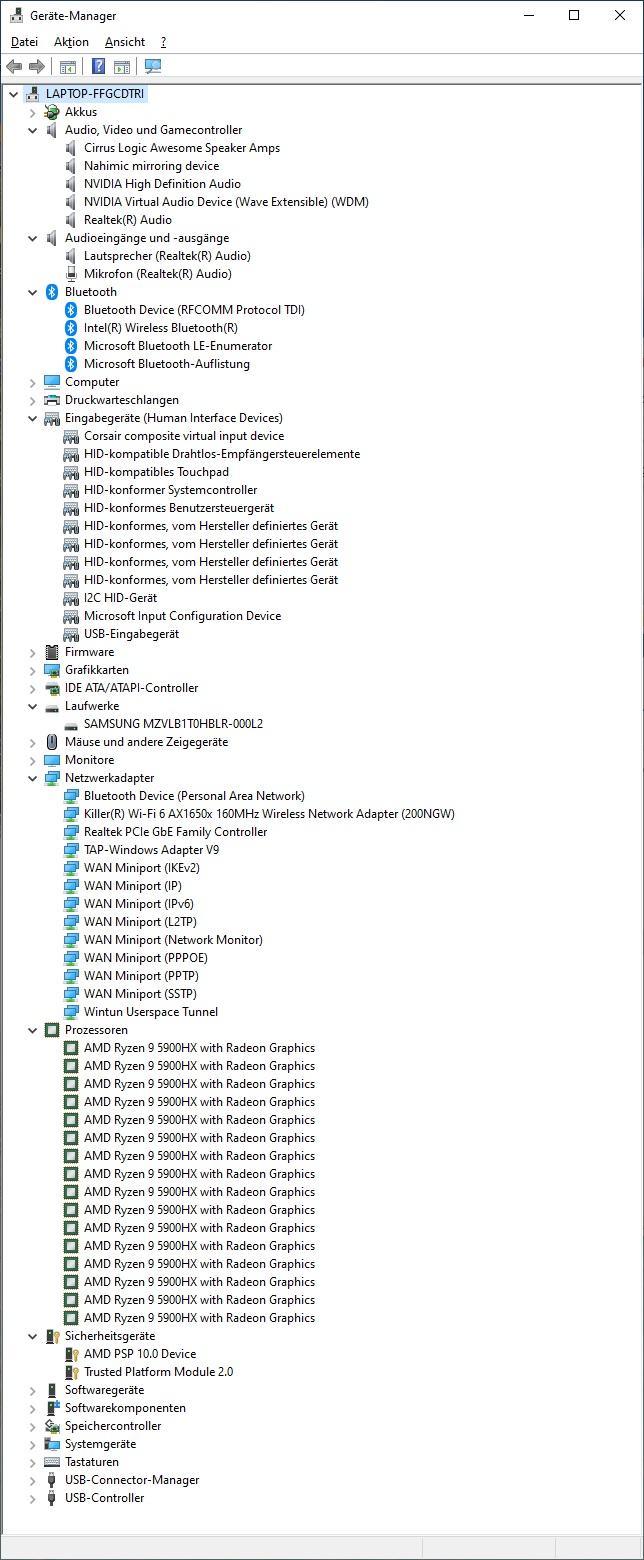The width and height of the screenshot is (644, 1560).
Task: Expand the IDE ATA/ATAPI-Controller category
Action: 32,688
